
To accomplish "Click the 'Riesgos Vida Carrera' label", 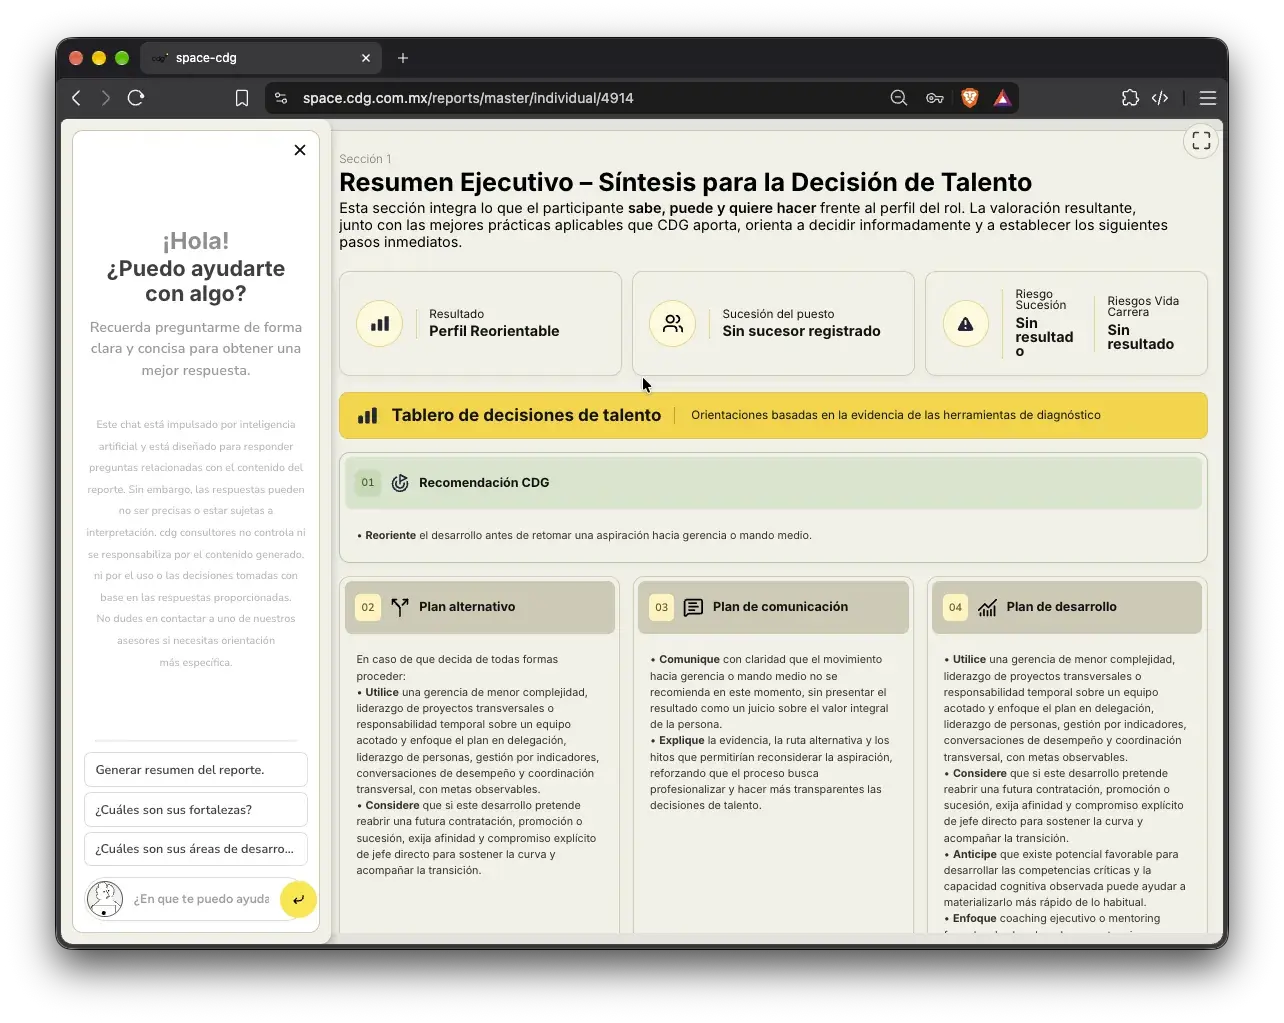I will (x=1143, y=306).
